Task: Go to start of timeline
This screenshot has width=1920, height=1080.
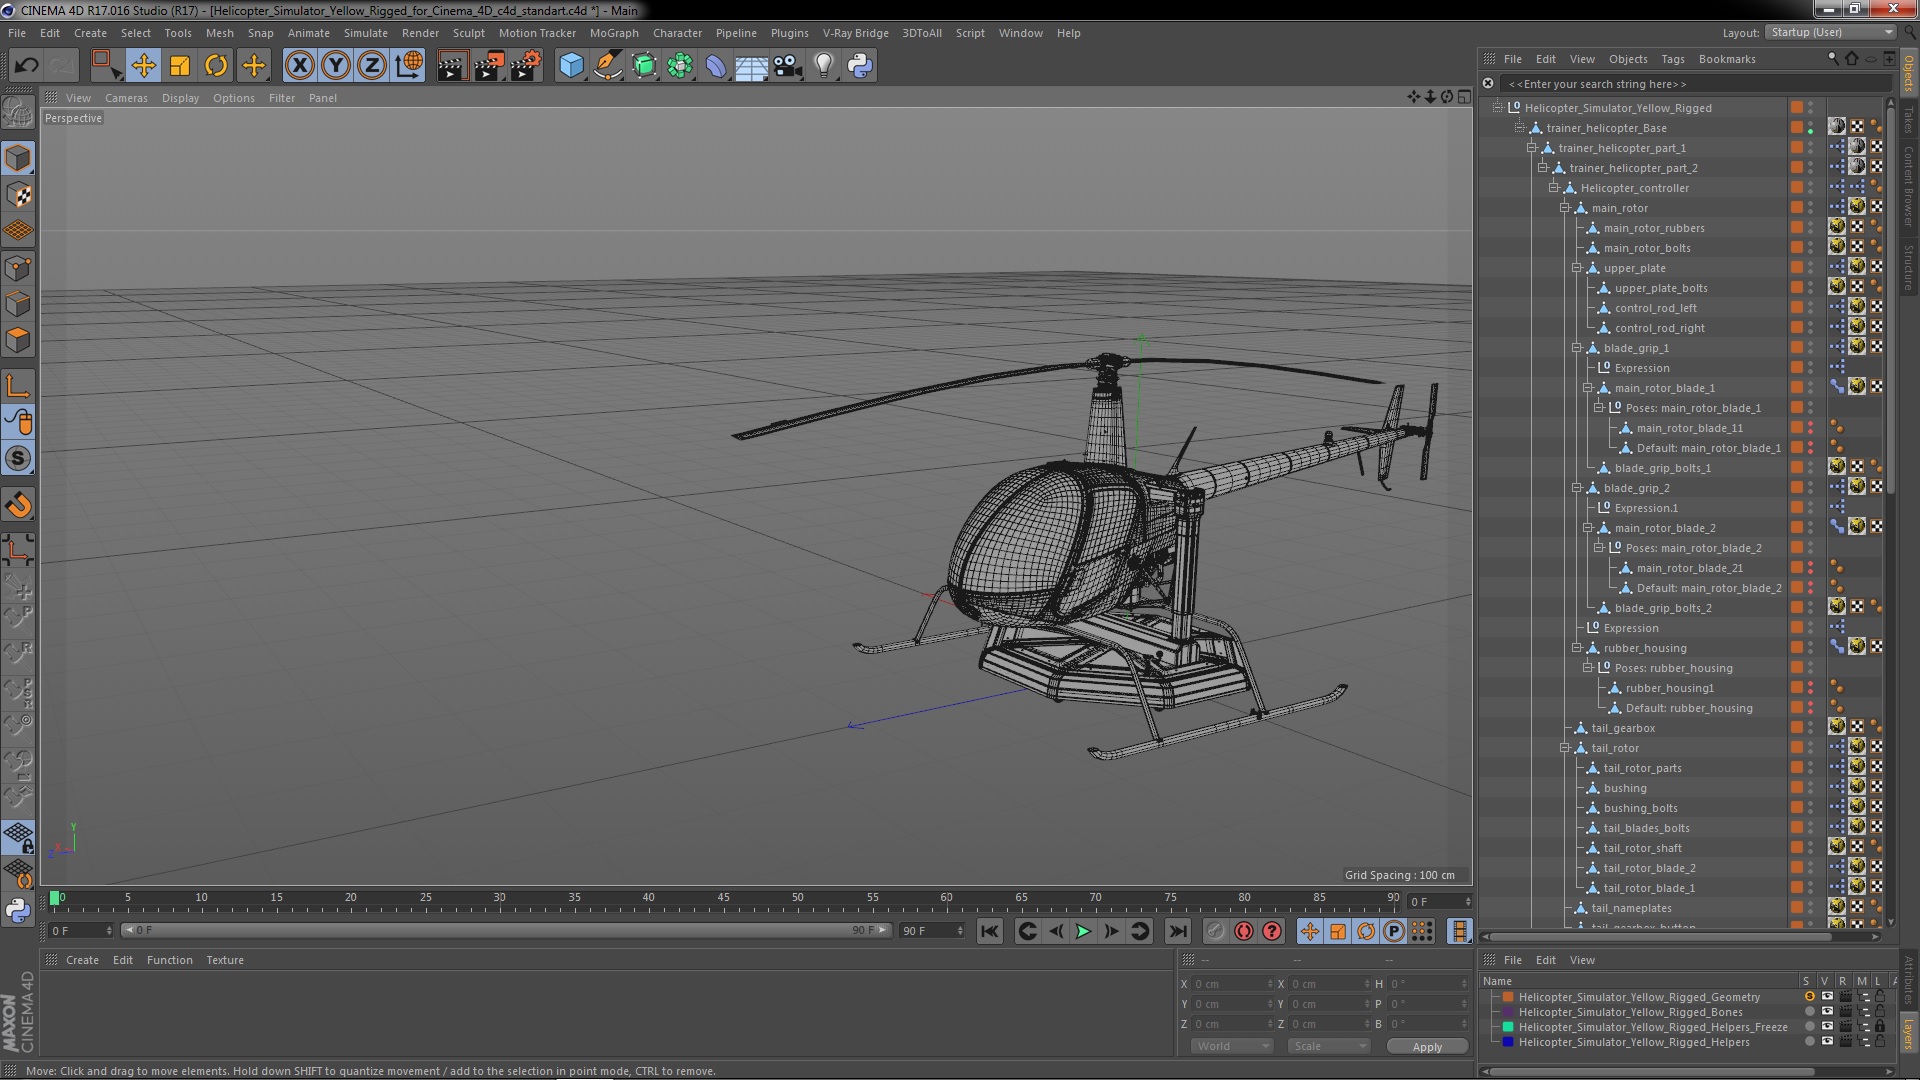Action: pyautogui.click(x=989, y=931)
